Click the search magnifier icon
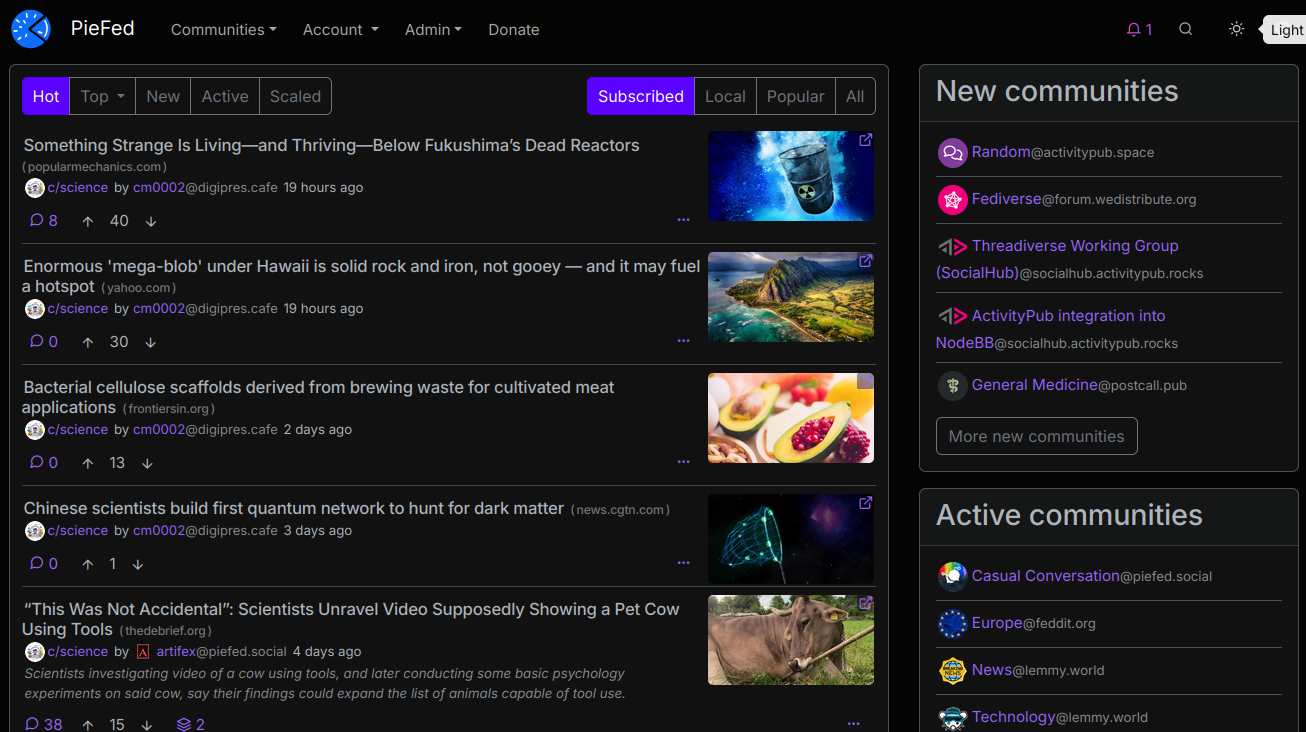Screen dimensions: 1306x732 click(x=1185, y=30)
